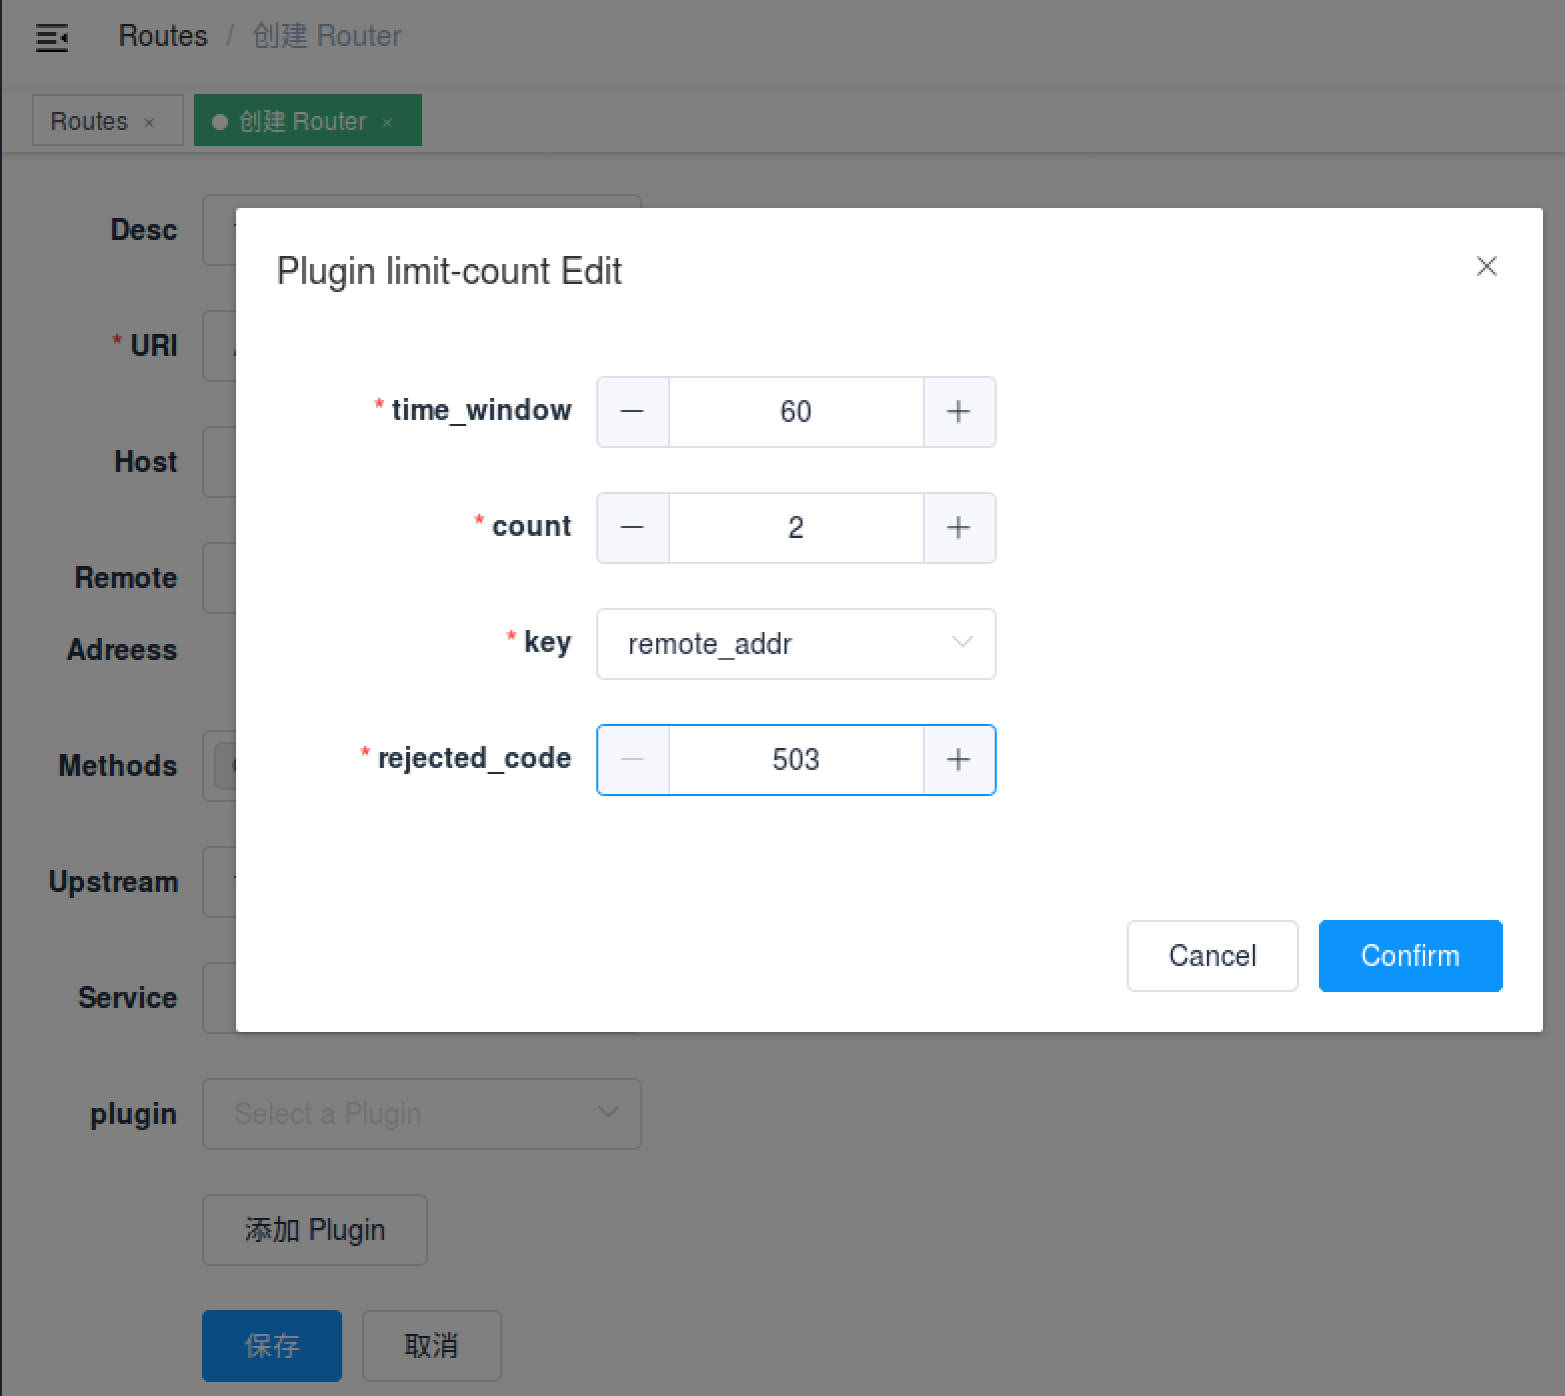This screenshot has width=1565, height=1396.
Task: Decrease the count value
Action: pyautogui.click(x=632, y=528)
